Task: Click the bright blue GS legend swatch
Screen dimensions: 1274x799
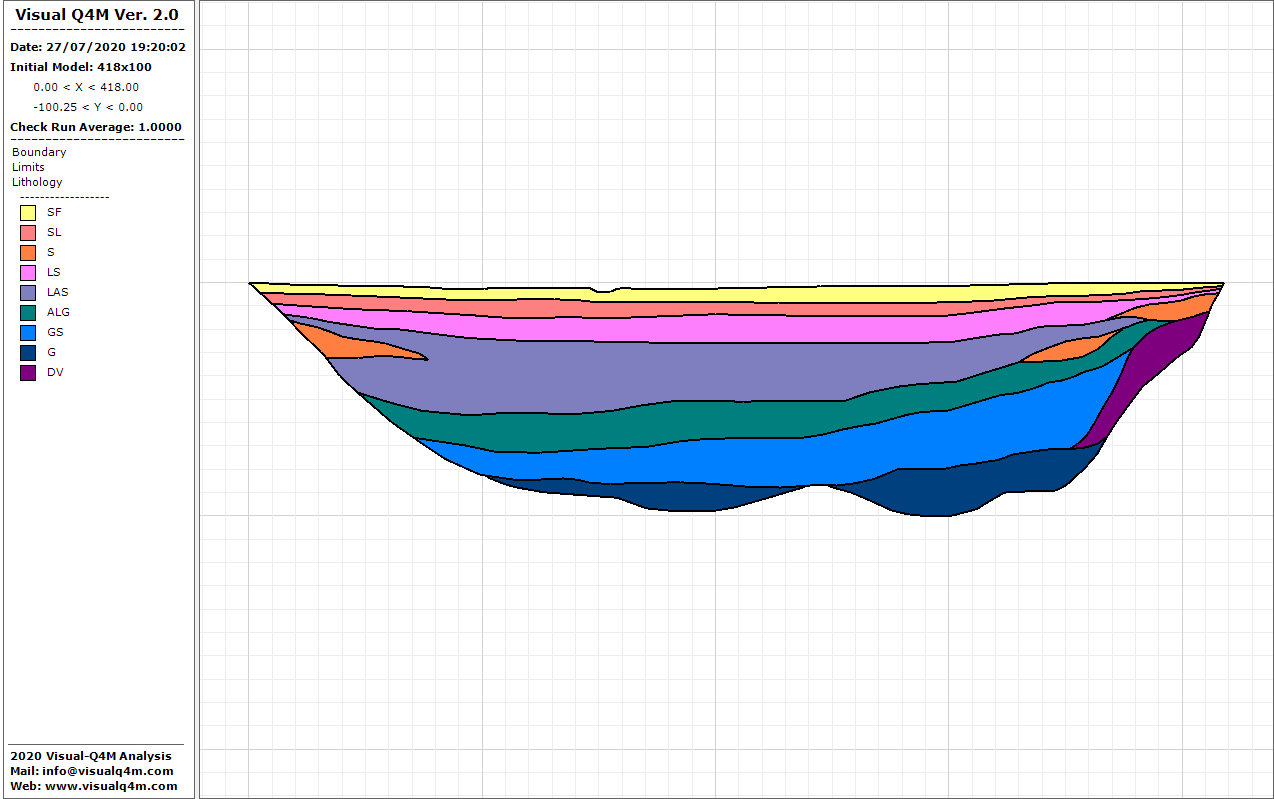Action: 28,332
